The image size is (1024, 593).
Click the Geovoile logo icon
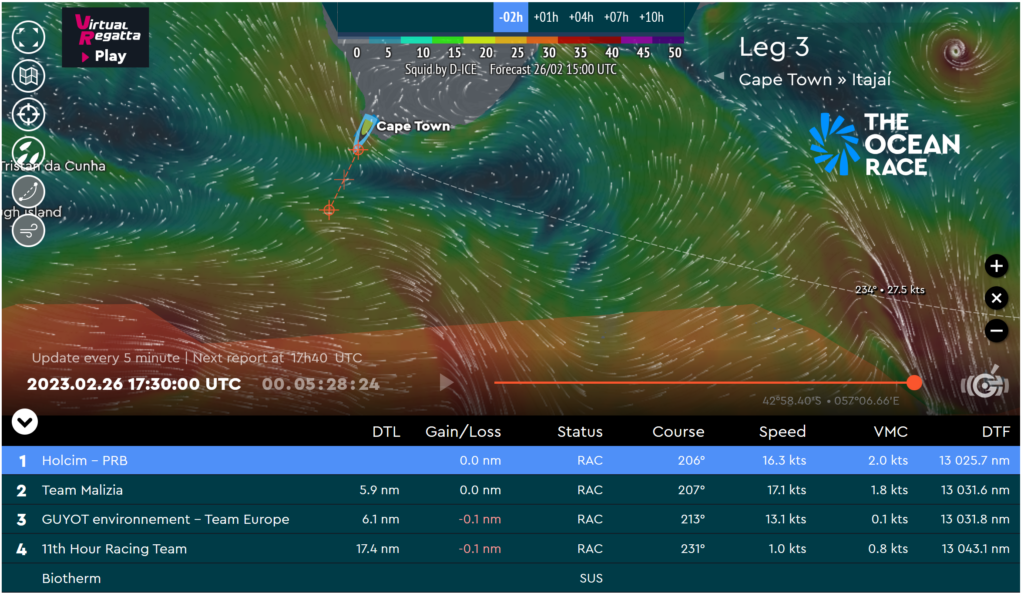click(985, 384)
